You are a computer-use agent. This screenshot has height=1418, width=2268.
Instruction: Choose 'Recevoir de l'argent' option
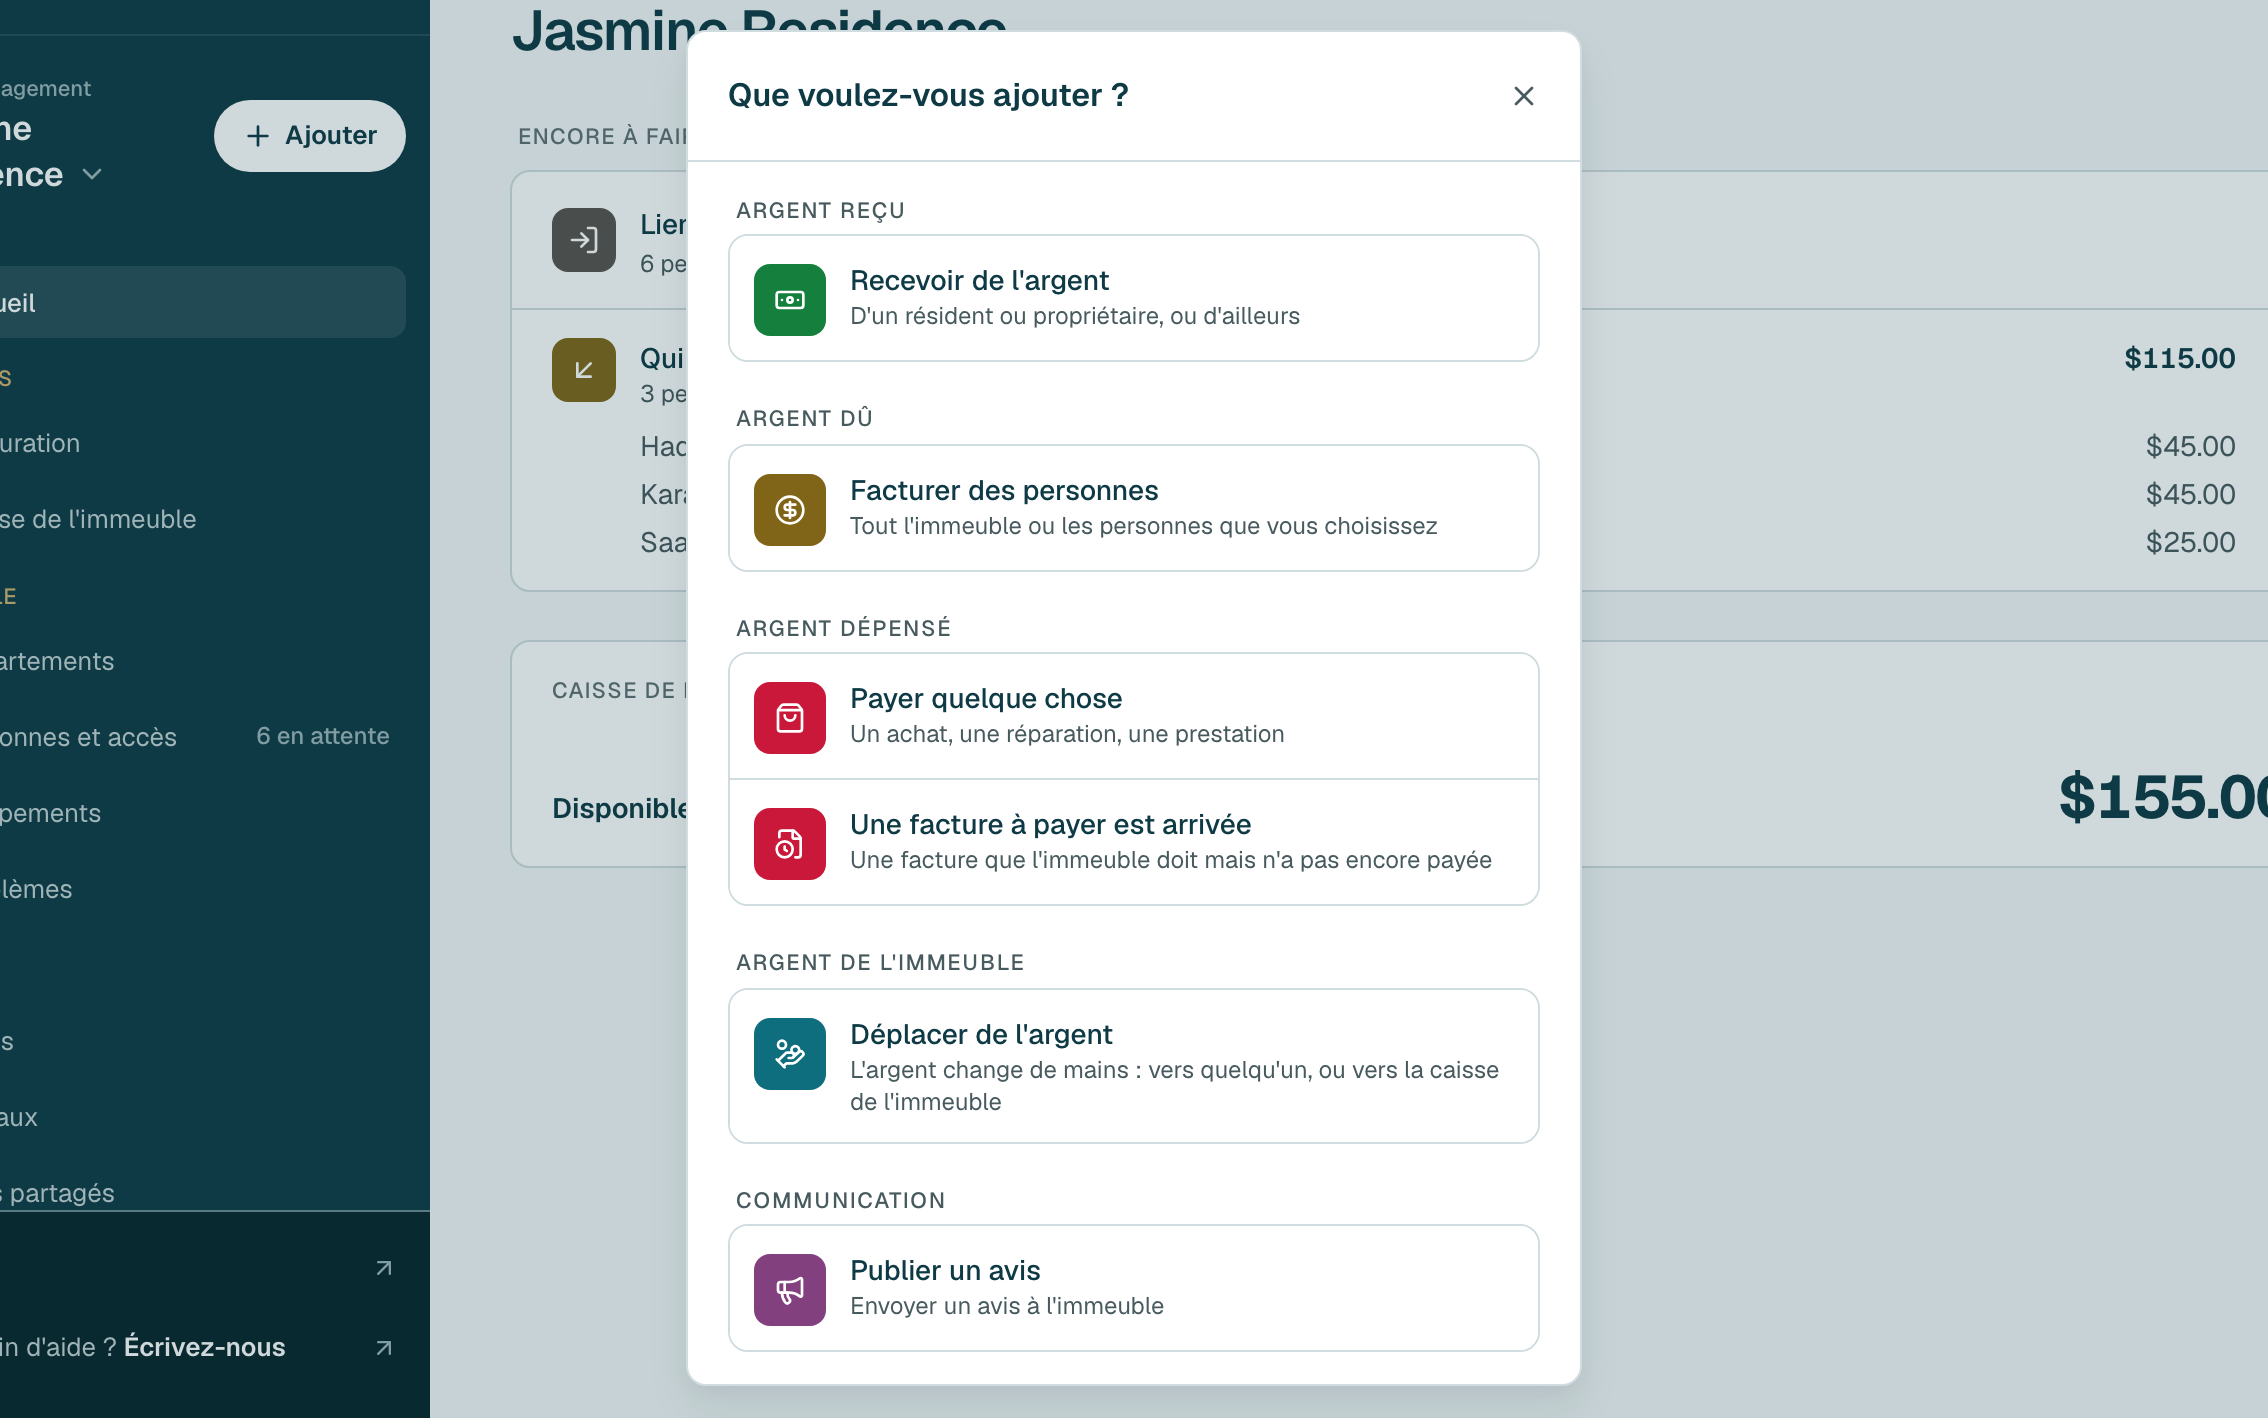click(x=1134, y=298)
